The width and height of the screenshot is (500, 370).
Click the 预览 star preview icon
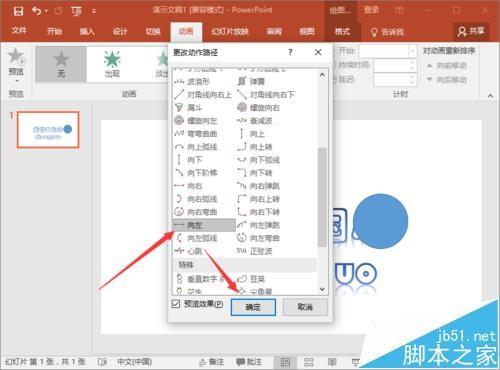pos(16,56)
